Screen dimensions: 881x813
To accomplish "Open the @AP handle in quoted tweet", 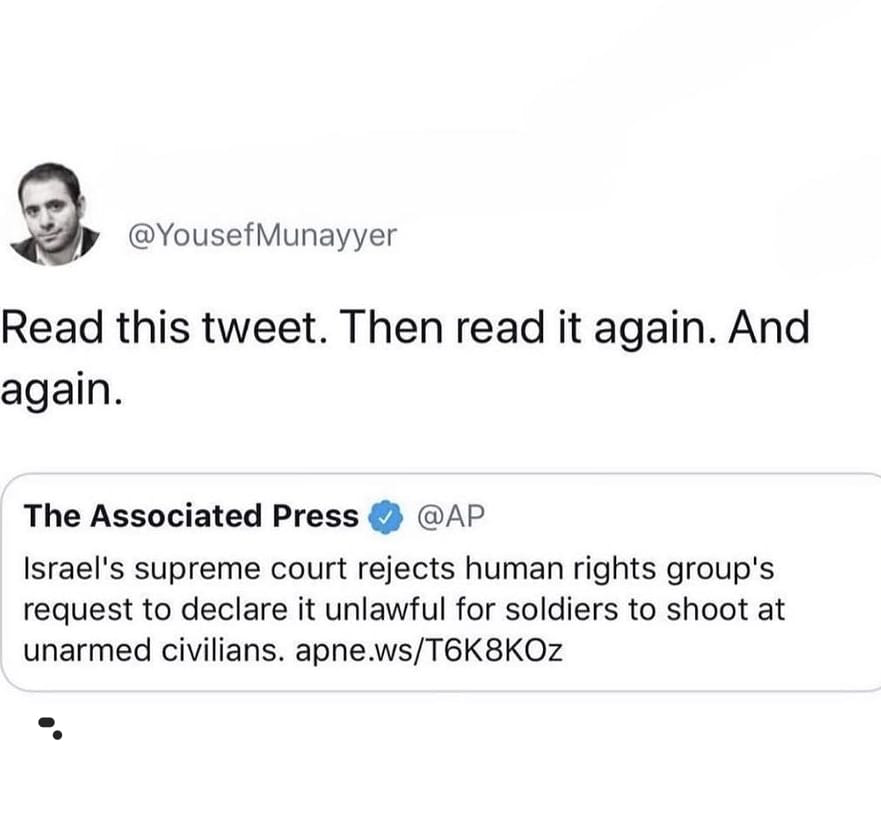I will [x=448, y=516].
